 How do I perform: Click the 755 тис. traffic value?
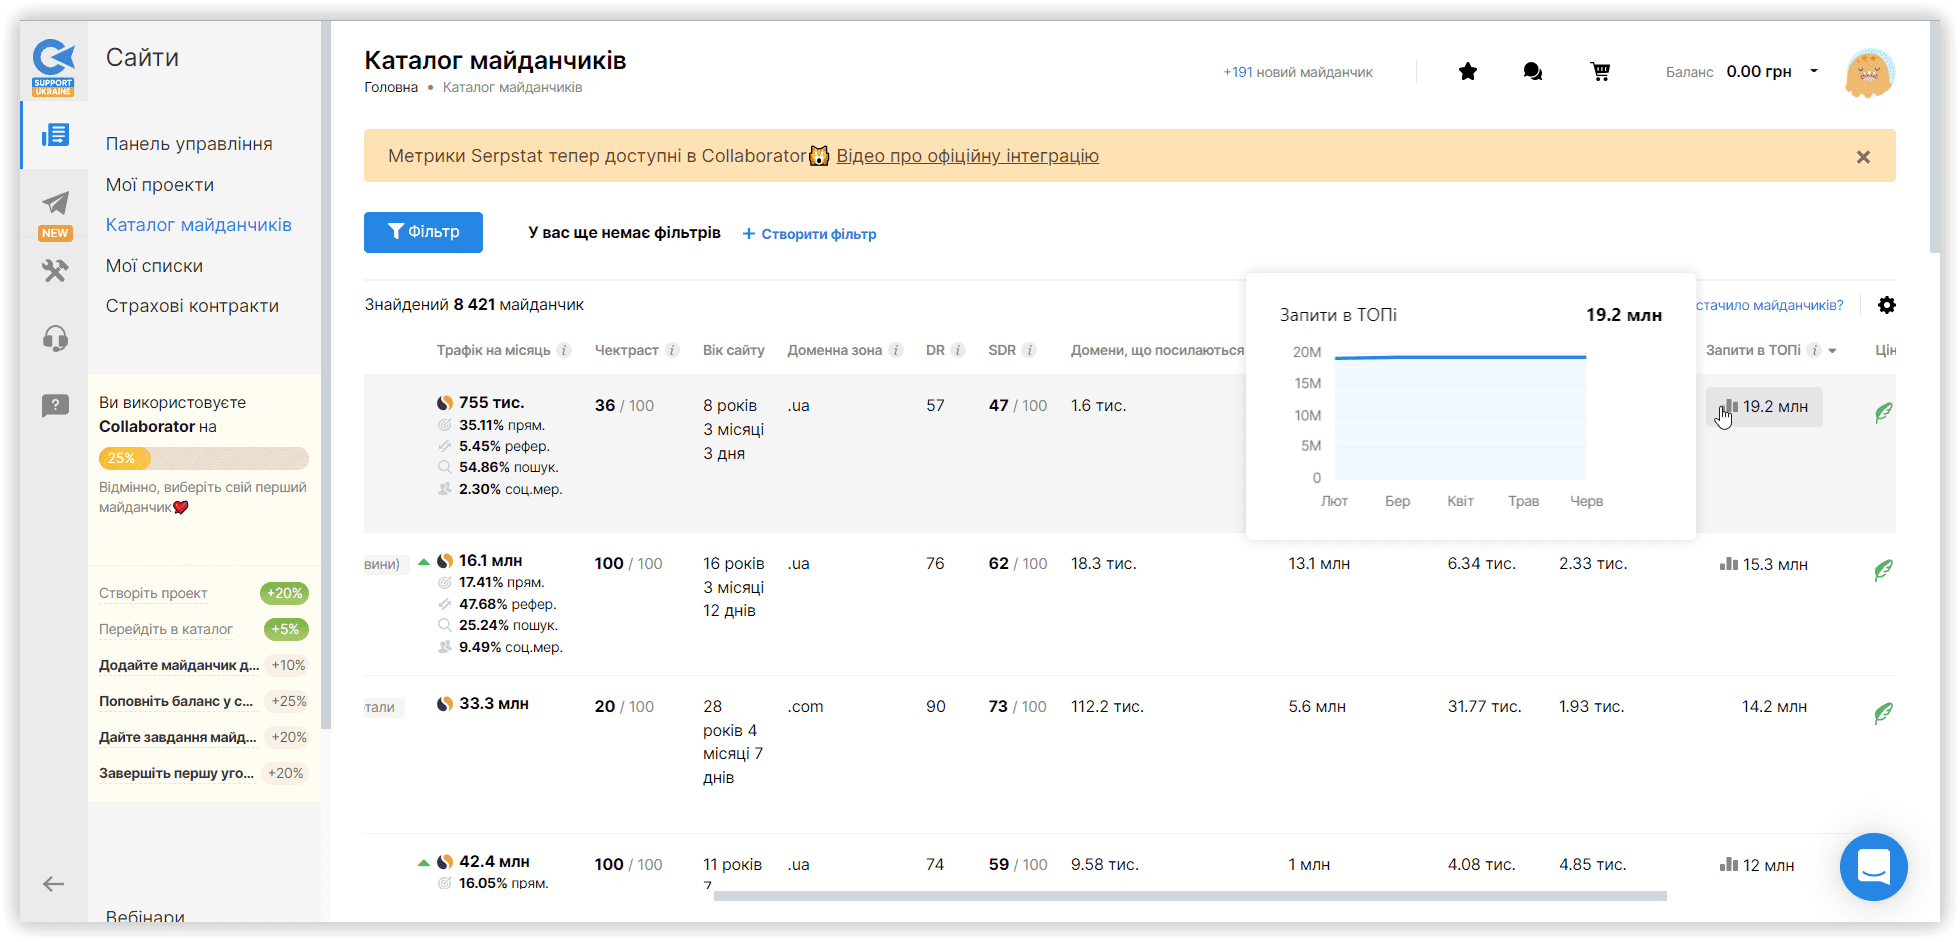coord(492,403)
